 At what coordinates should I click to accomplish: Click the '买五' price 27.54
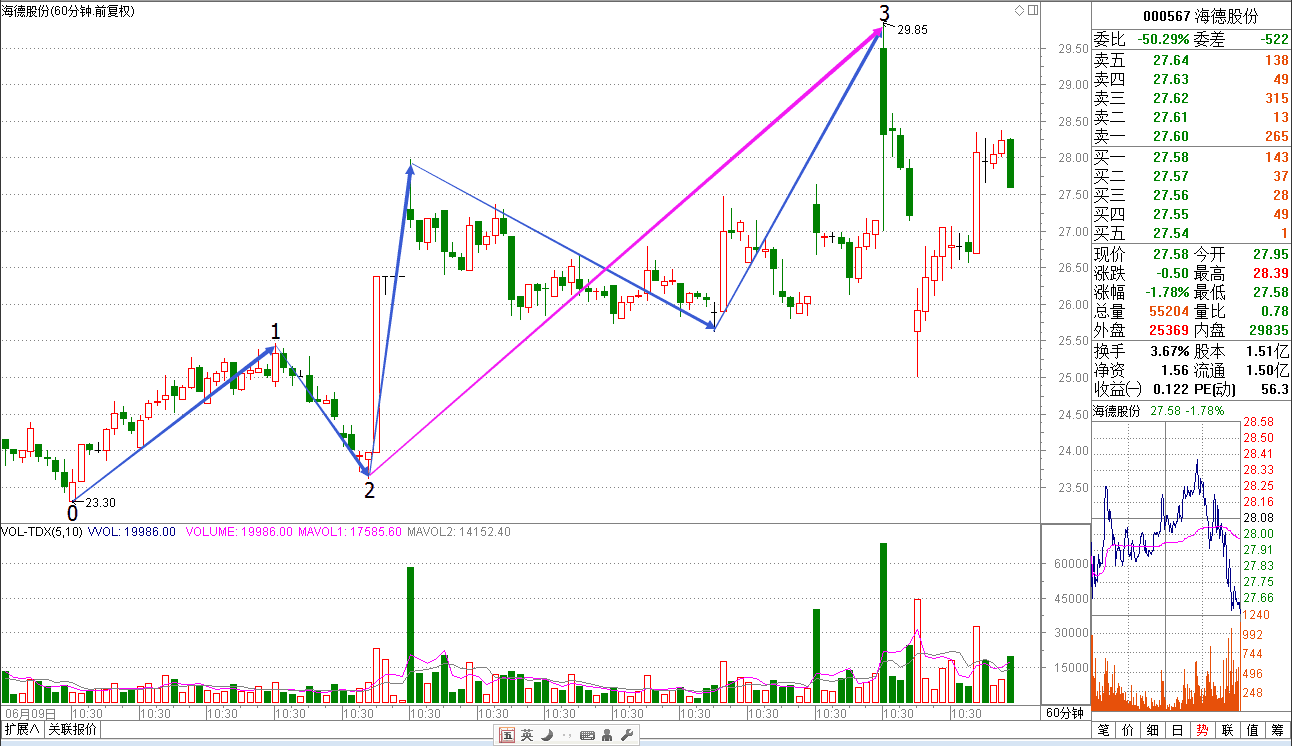tap(1171, 232)
